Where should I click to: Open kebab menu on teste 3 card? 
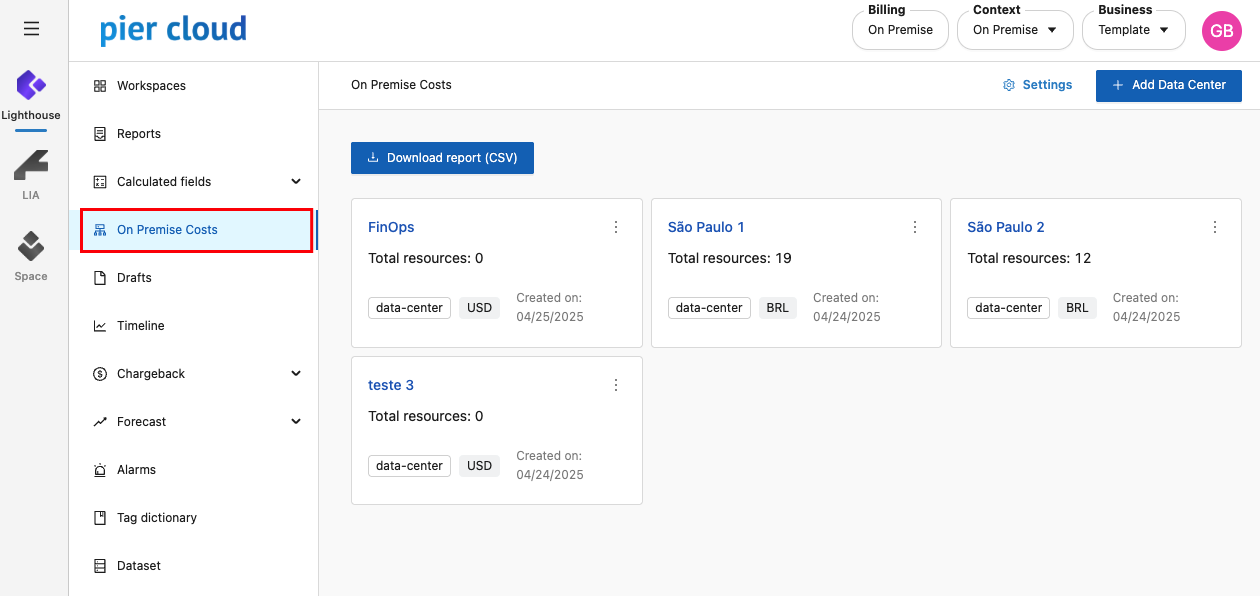point(616,385)
